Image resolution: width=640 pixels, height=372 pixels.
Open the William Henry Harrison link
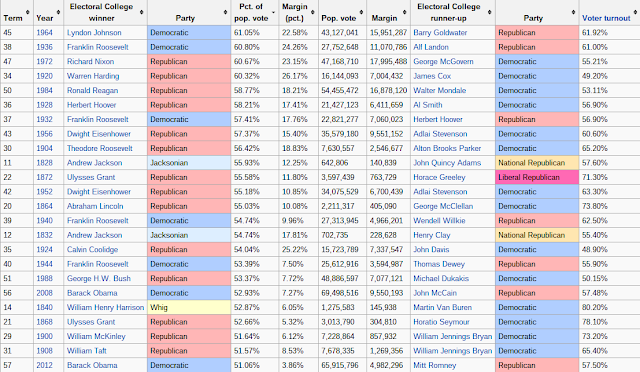[x=105, y=307]
